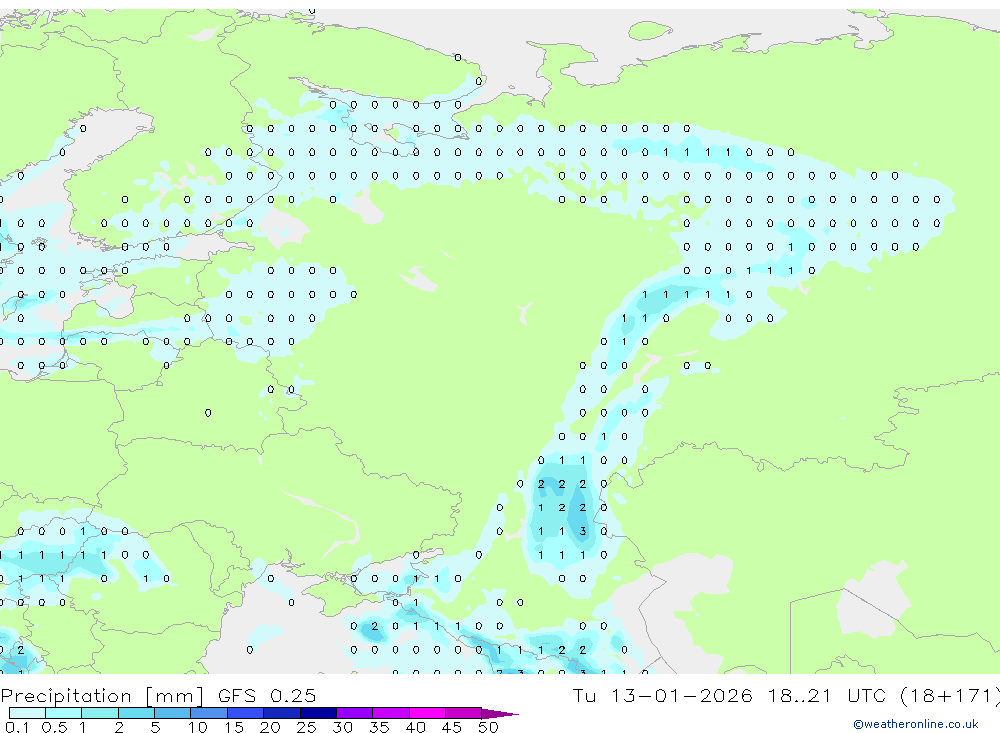Click the legend label "35"
This screenshot has width=1000, height=733.
point(379,727)
